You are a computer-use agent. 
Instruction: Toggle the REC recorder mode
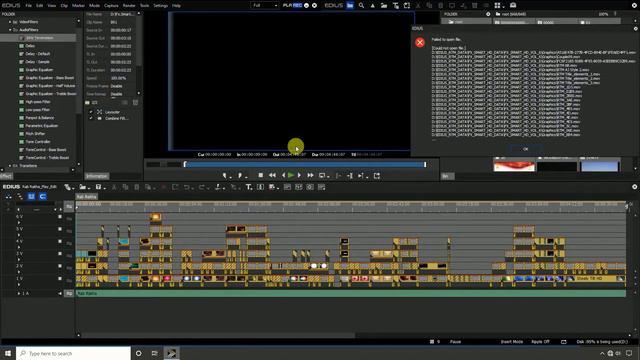tap(297, 5)
